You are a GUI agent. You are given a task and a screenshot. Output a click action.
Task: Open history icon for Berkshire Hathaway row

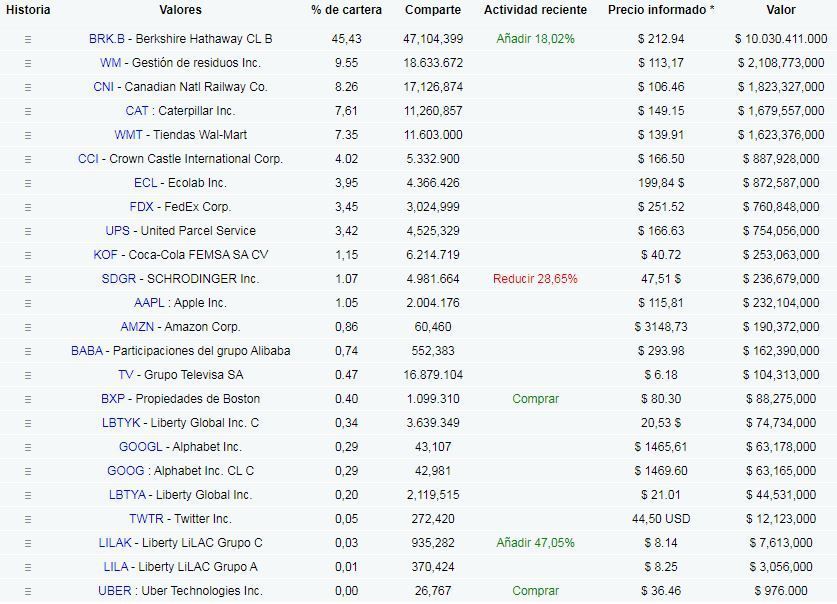coord(28,39)
